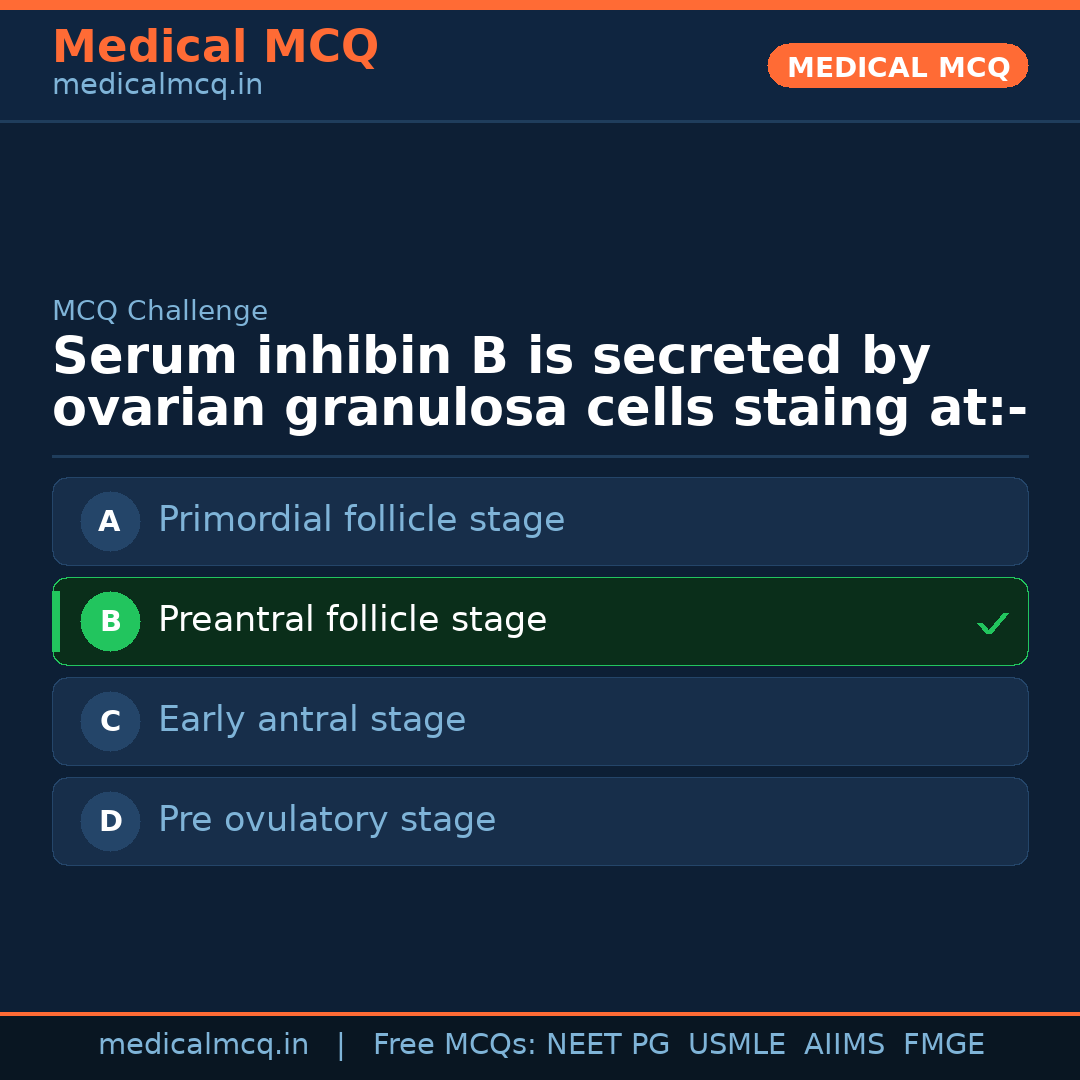Click the orange MEDICAL MCQ badge
This screenshot has height=1080, width=1080.
pyautogui.click(x=898, y=66)
